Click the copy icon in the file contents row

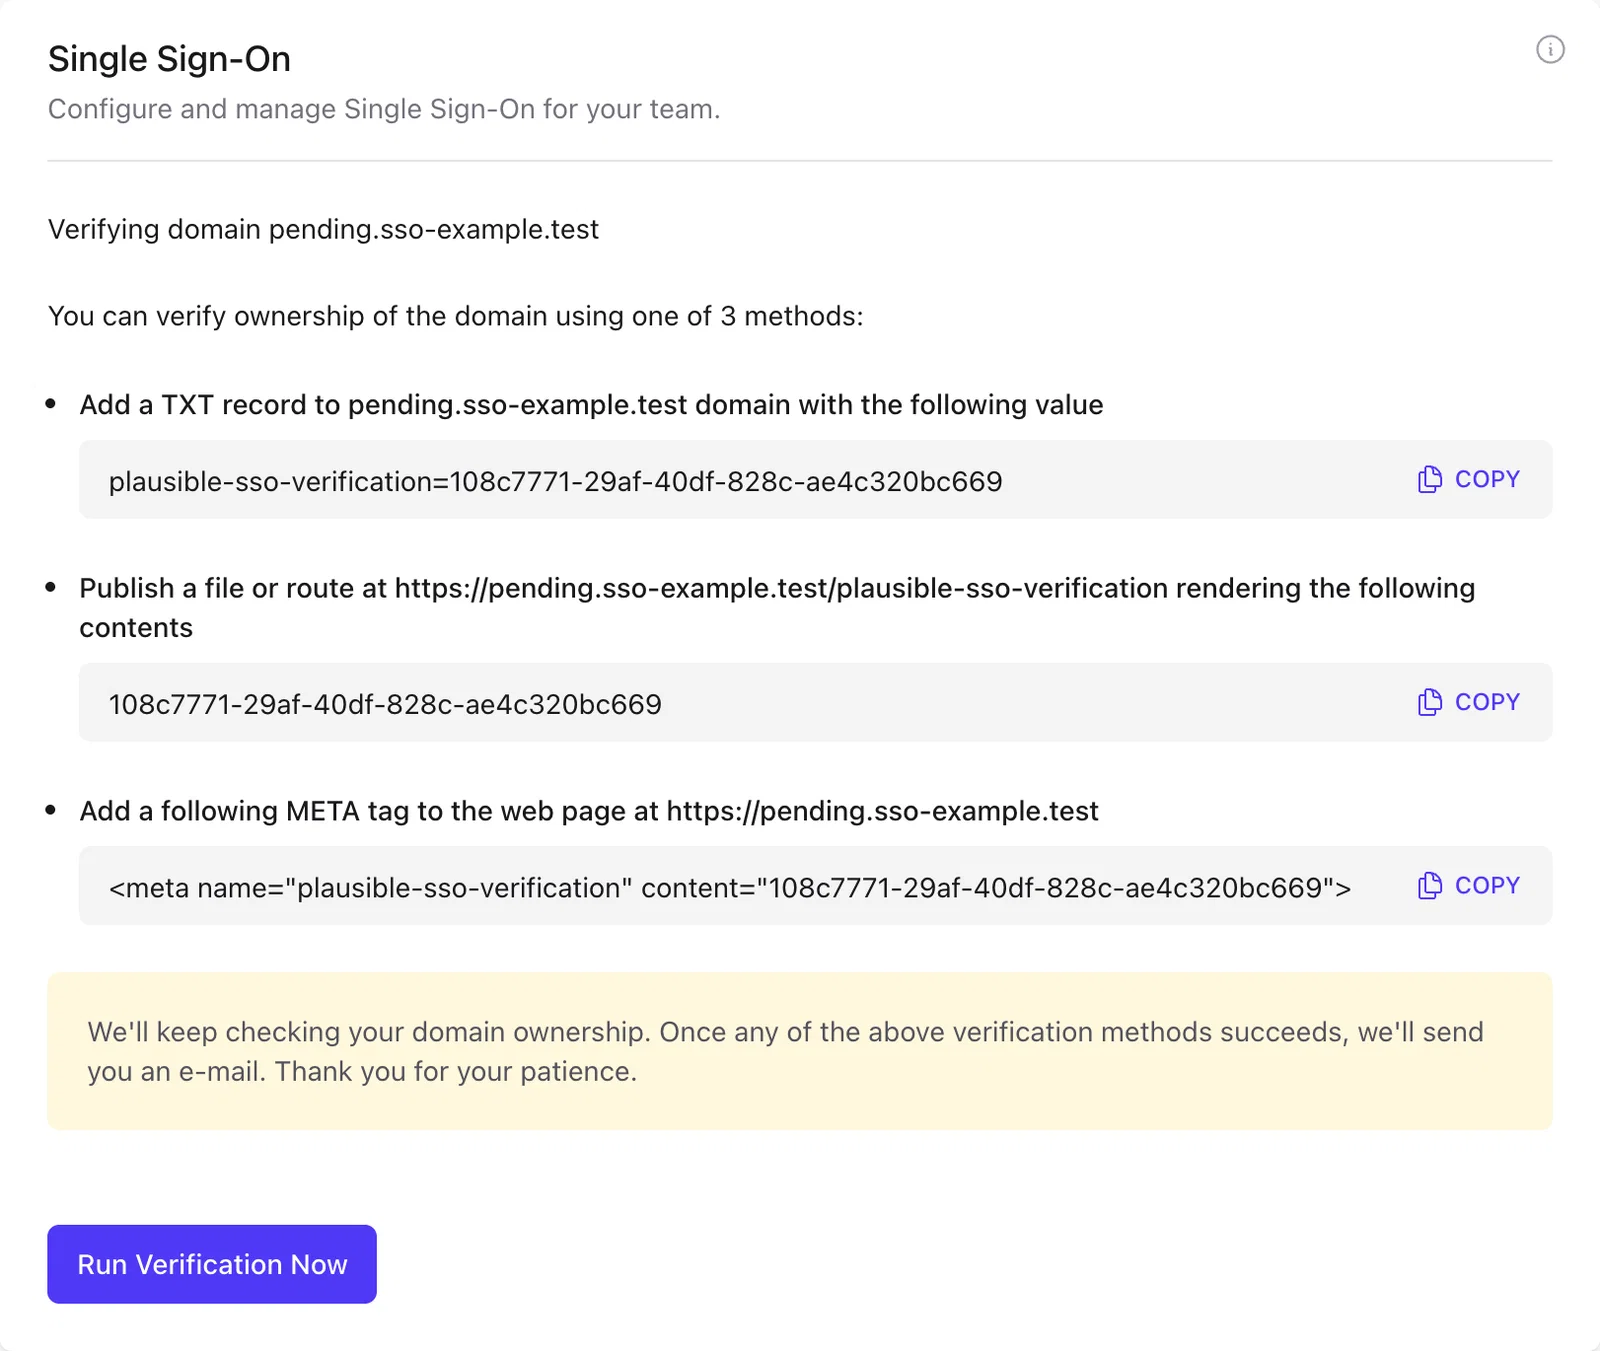tap(1430, 703)
